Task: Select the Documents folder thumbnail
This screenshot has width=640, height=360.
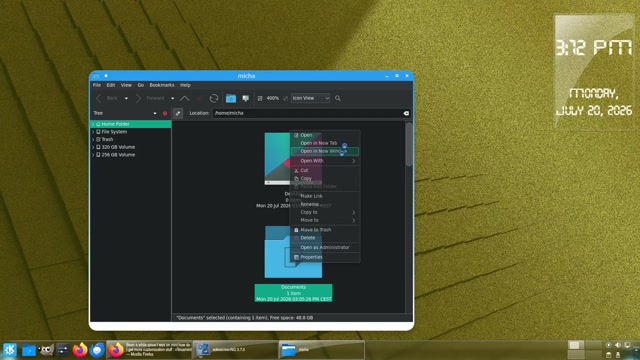Action: 293,252
